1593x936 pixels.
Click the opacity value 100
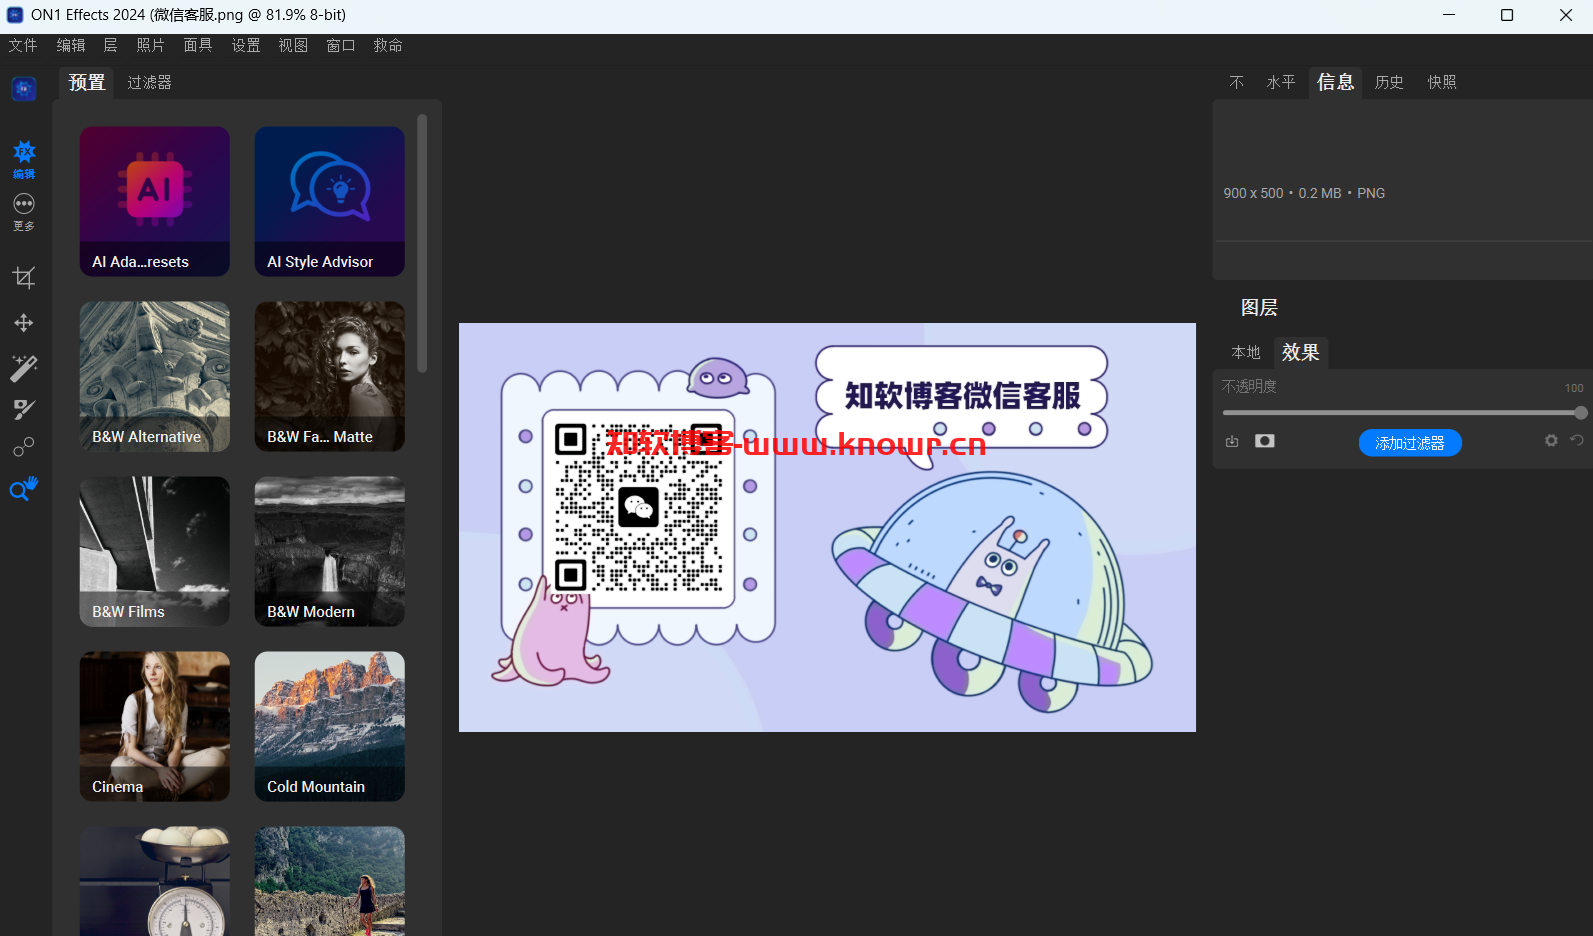pos(1574,388)
